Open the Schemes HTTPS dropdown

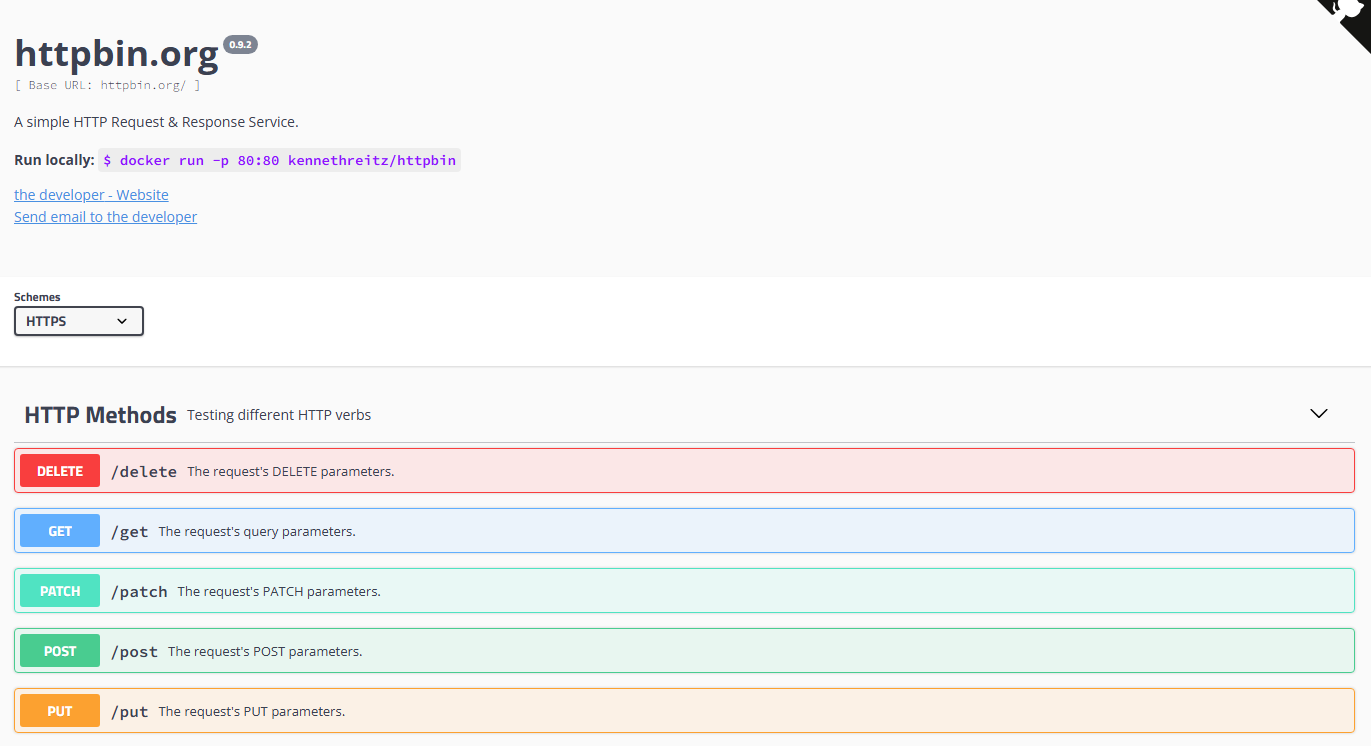click(79, 321)
